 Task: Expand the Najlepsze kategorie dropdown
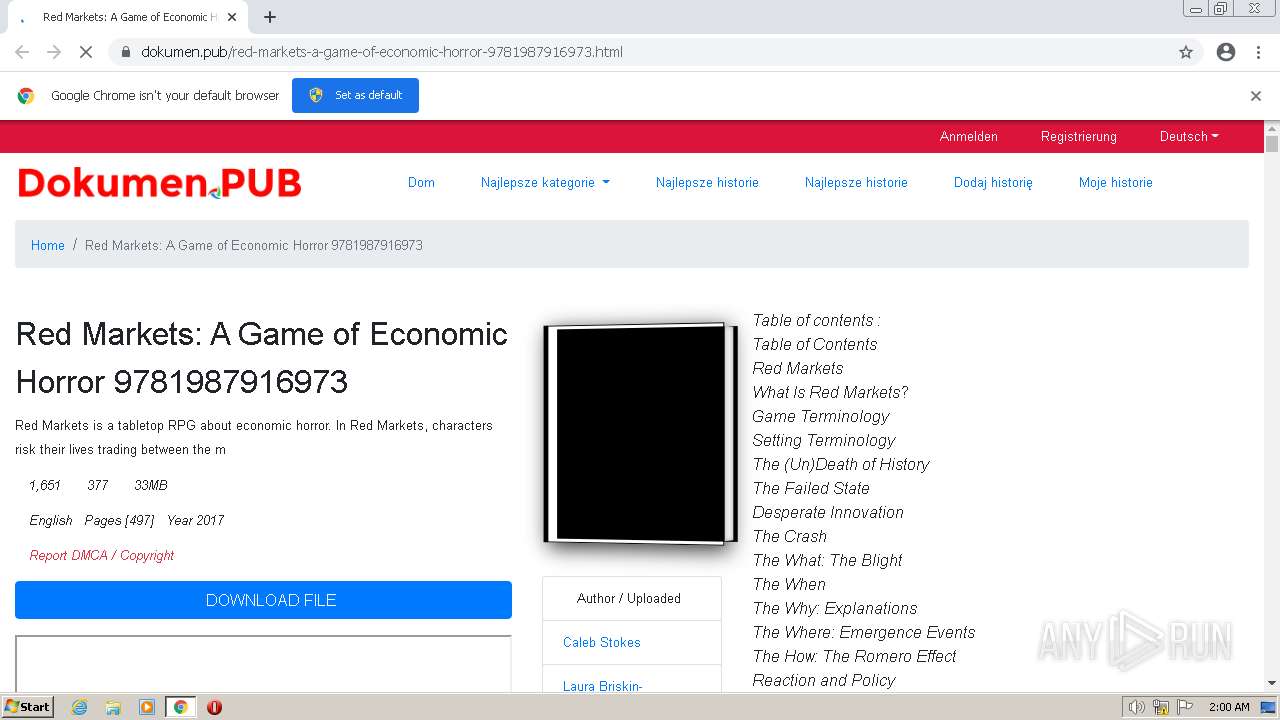click(x=545, y=182)
